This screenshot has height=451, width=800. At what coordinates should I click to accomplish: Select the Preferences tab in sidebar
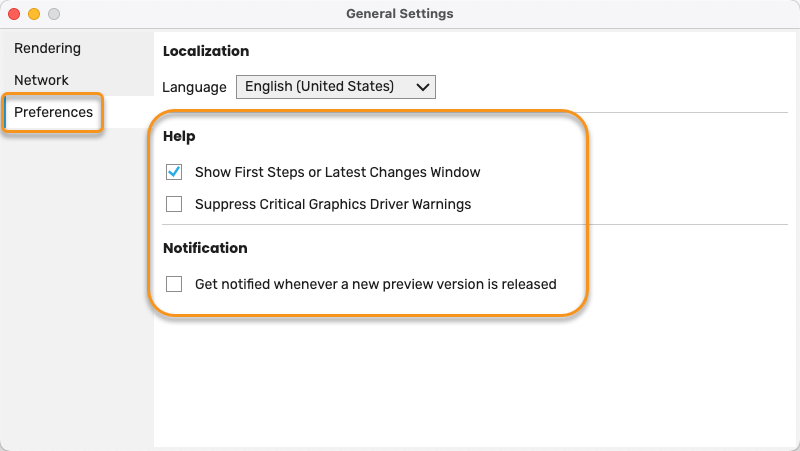pyautogui.click(x=54, y=112)
